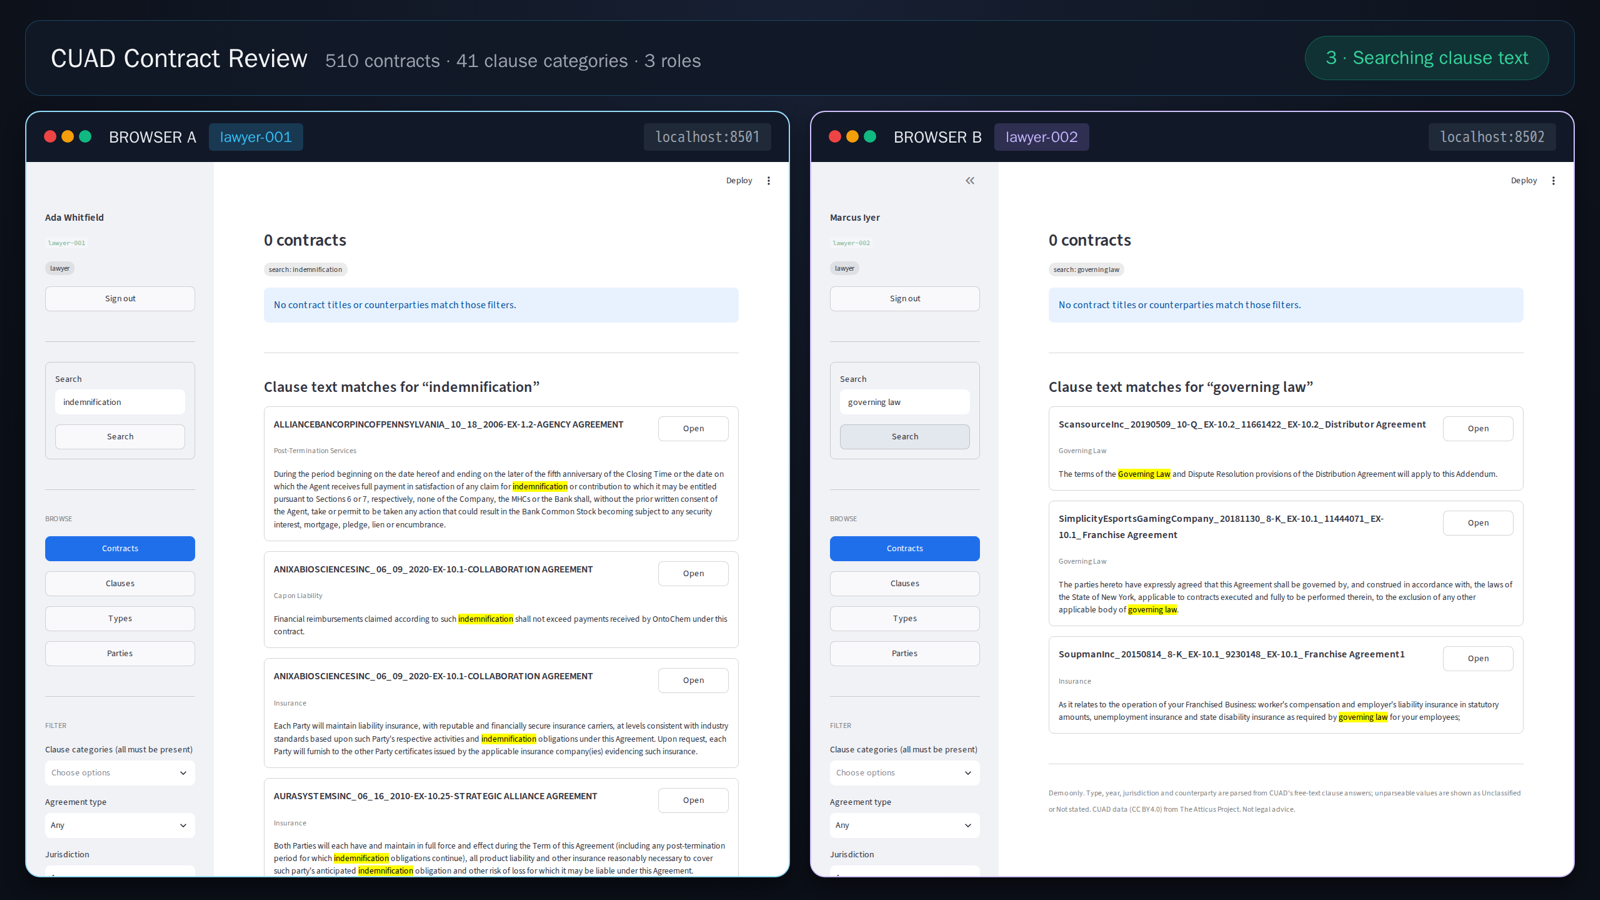Viewport: 1600px width, 900px height.
Task: Open ALLIANCEBANCORPINCOFPENNSYLVANIA Agency Agreement
Action: click(693, 428)
